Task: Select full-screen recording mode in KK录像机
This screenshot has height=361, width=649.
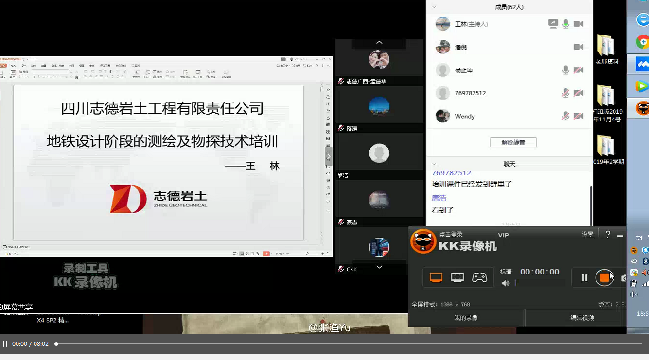Action: 436,277
